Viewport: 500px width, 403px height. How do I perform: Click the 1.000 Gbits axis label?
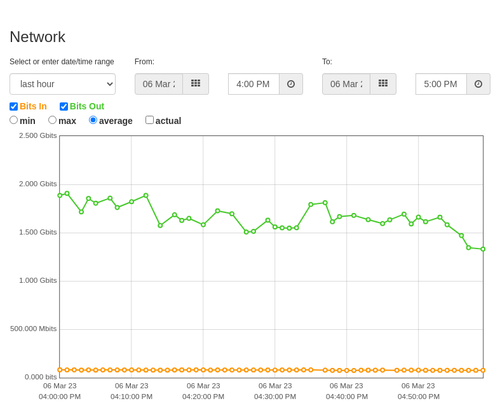pos(38,280)
